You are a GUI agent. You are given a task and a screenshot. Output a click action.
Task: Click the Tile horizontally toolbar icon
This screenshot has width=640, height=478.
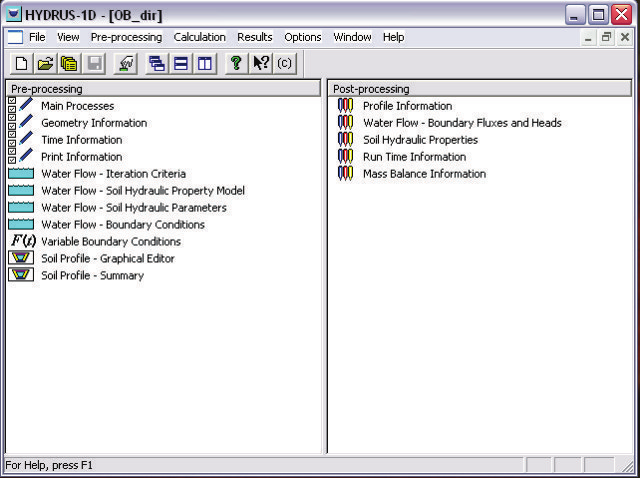coord(181,64)
